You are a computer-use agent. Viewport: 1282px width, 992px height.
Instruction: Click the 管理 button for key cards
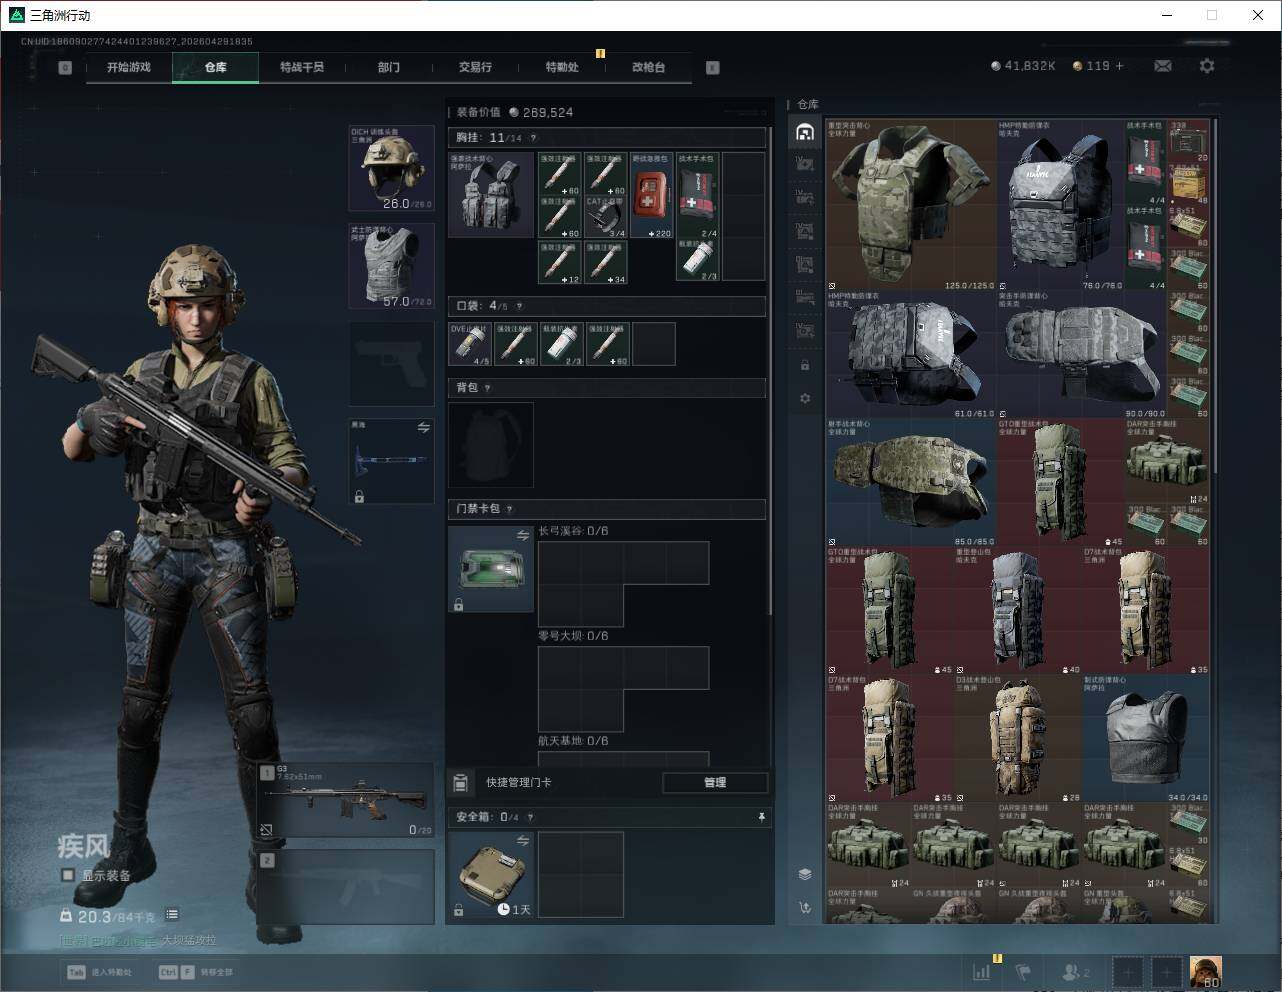coord(715,782)
